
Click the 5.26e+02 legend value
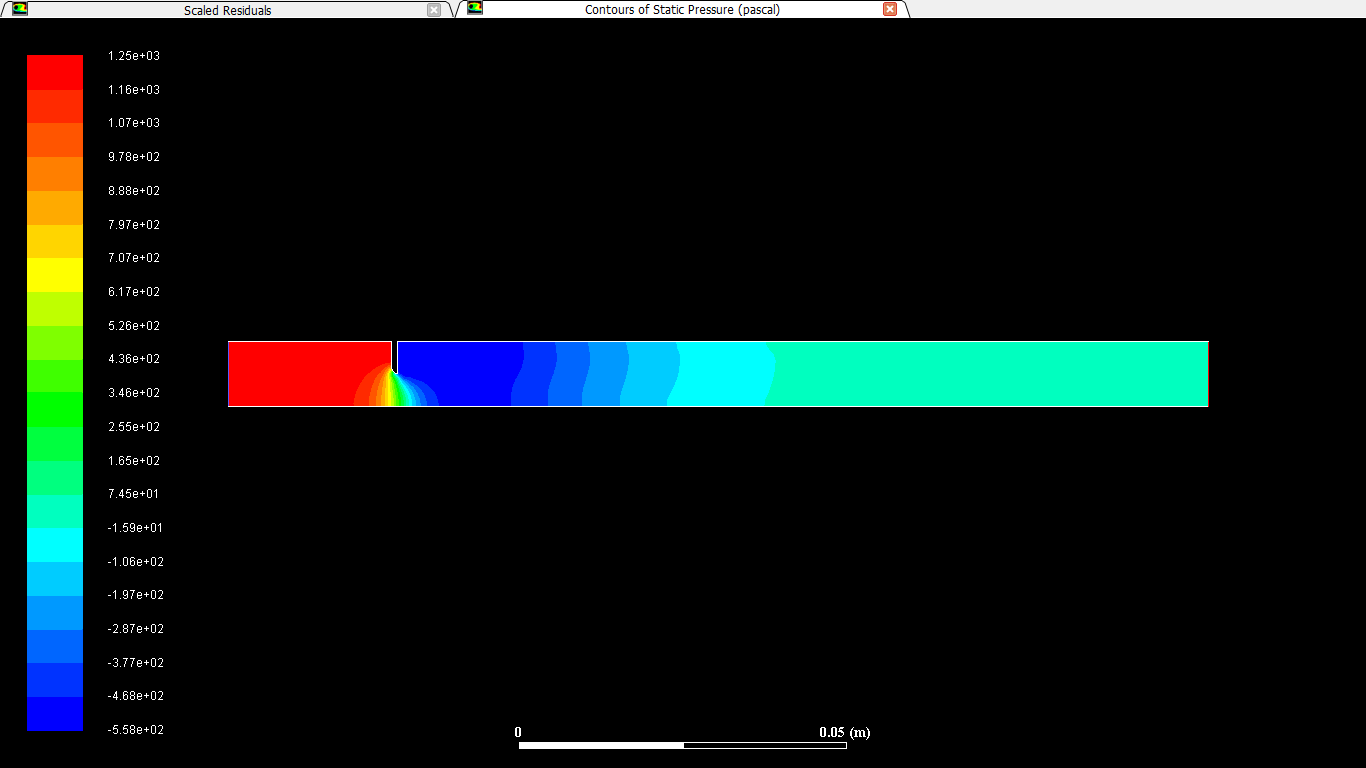click(x=134, y=326)
